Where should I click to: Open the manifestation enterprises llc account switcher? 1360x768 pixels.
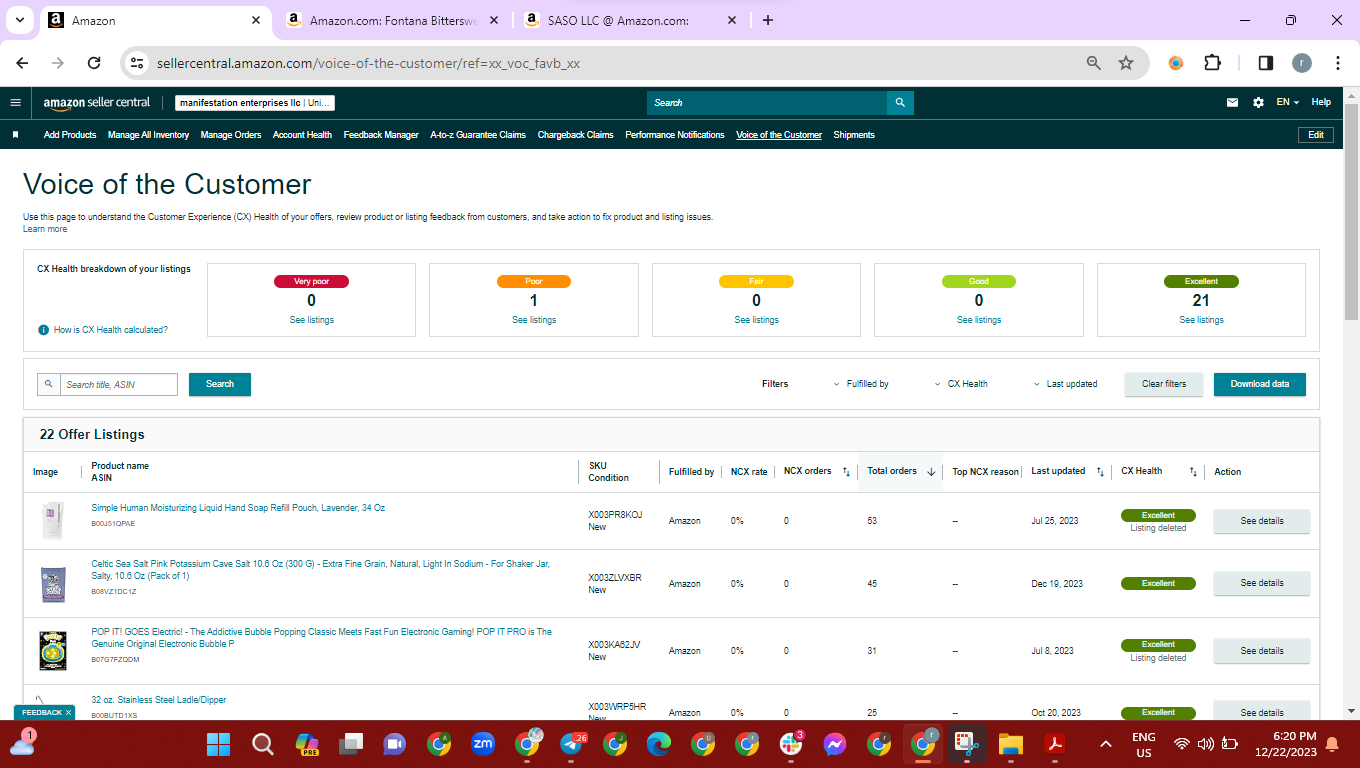255,103
